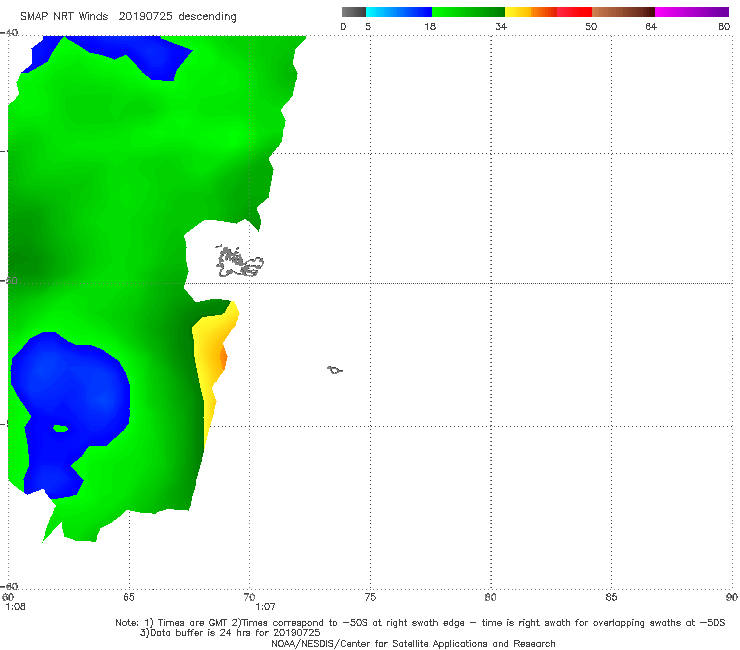Click the cyan-blue segment of the color bar
This screenshot has height=650, width=740.
(399, 12)
